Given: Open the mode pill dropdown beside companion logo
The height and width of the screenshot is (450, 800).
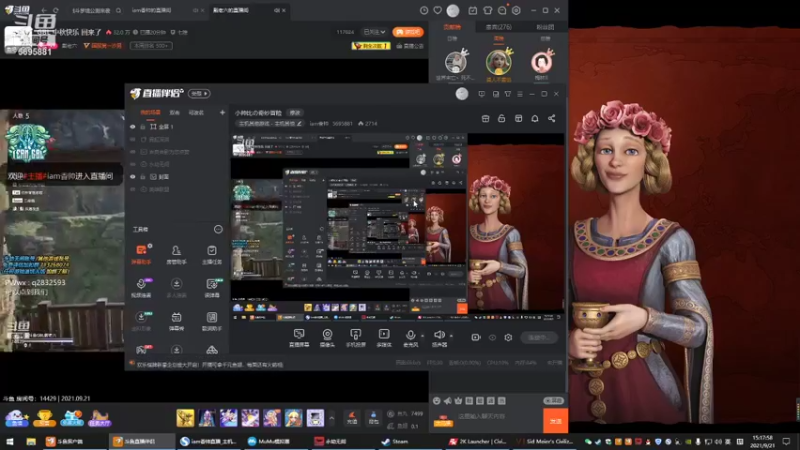Looking at the screenshot, I should point(199,93).
